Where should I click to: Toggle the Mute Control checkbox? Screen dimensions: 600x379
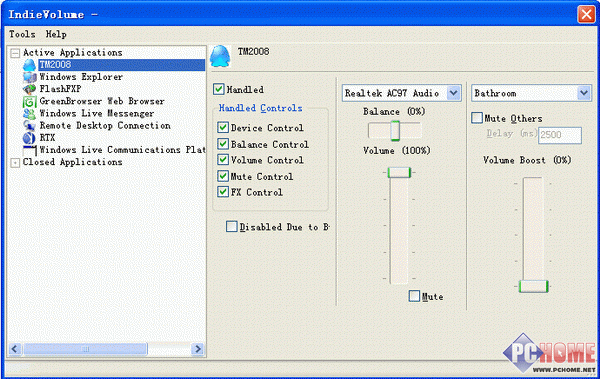pyautogui.click(x=223, y=176)
